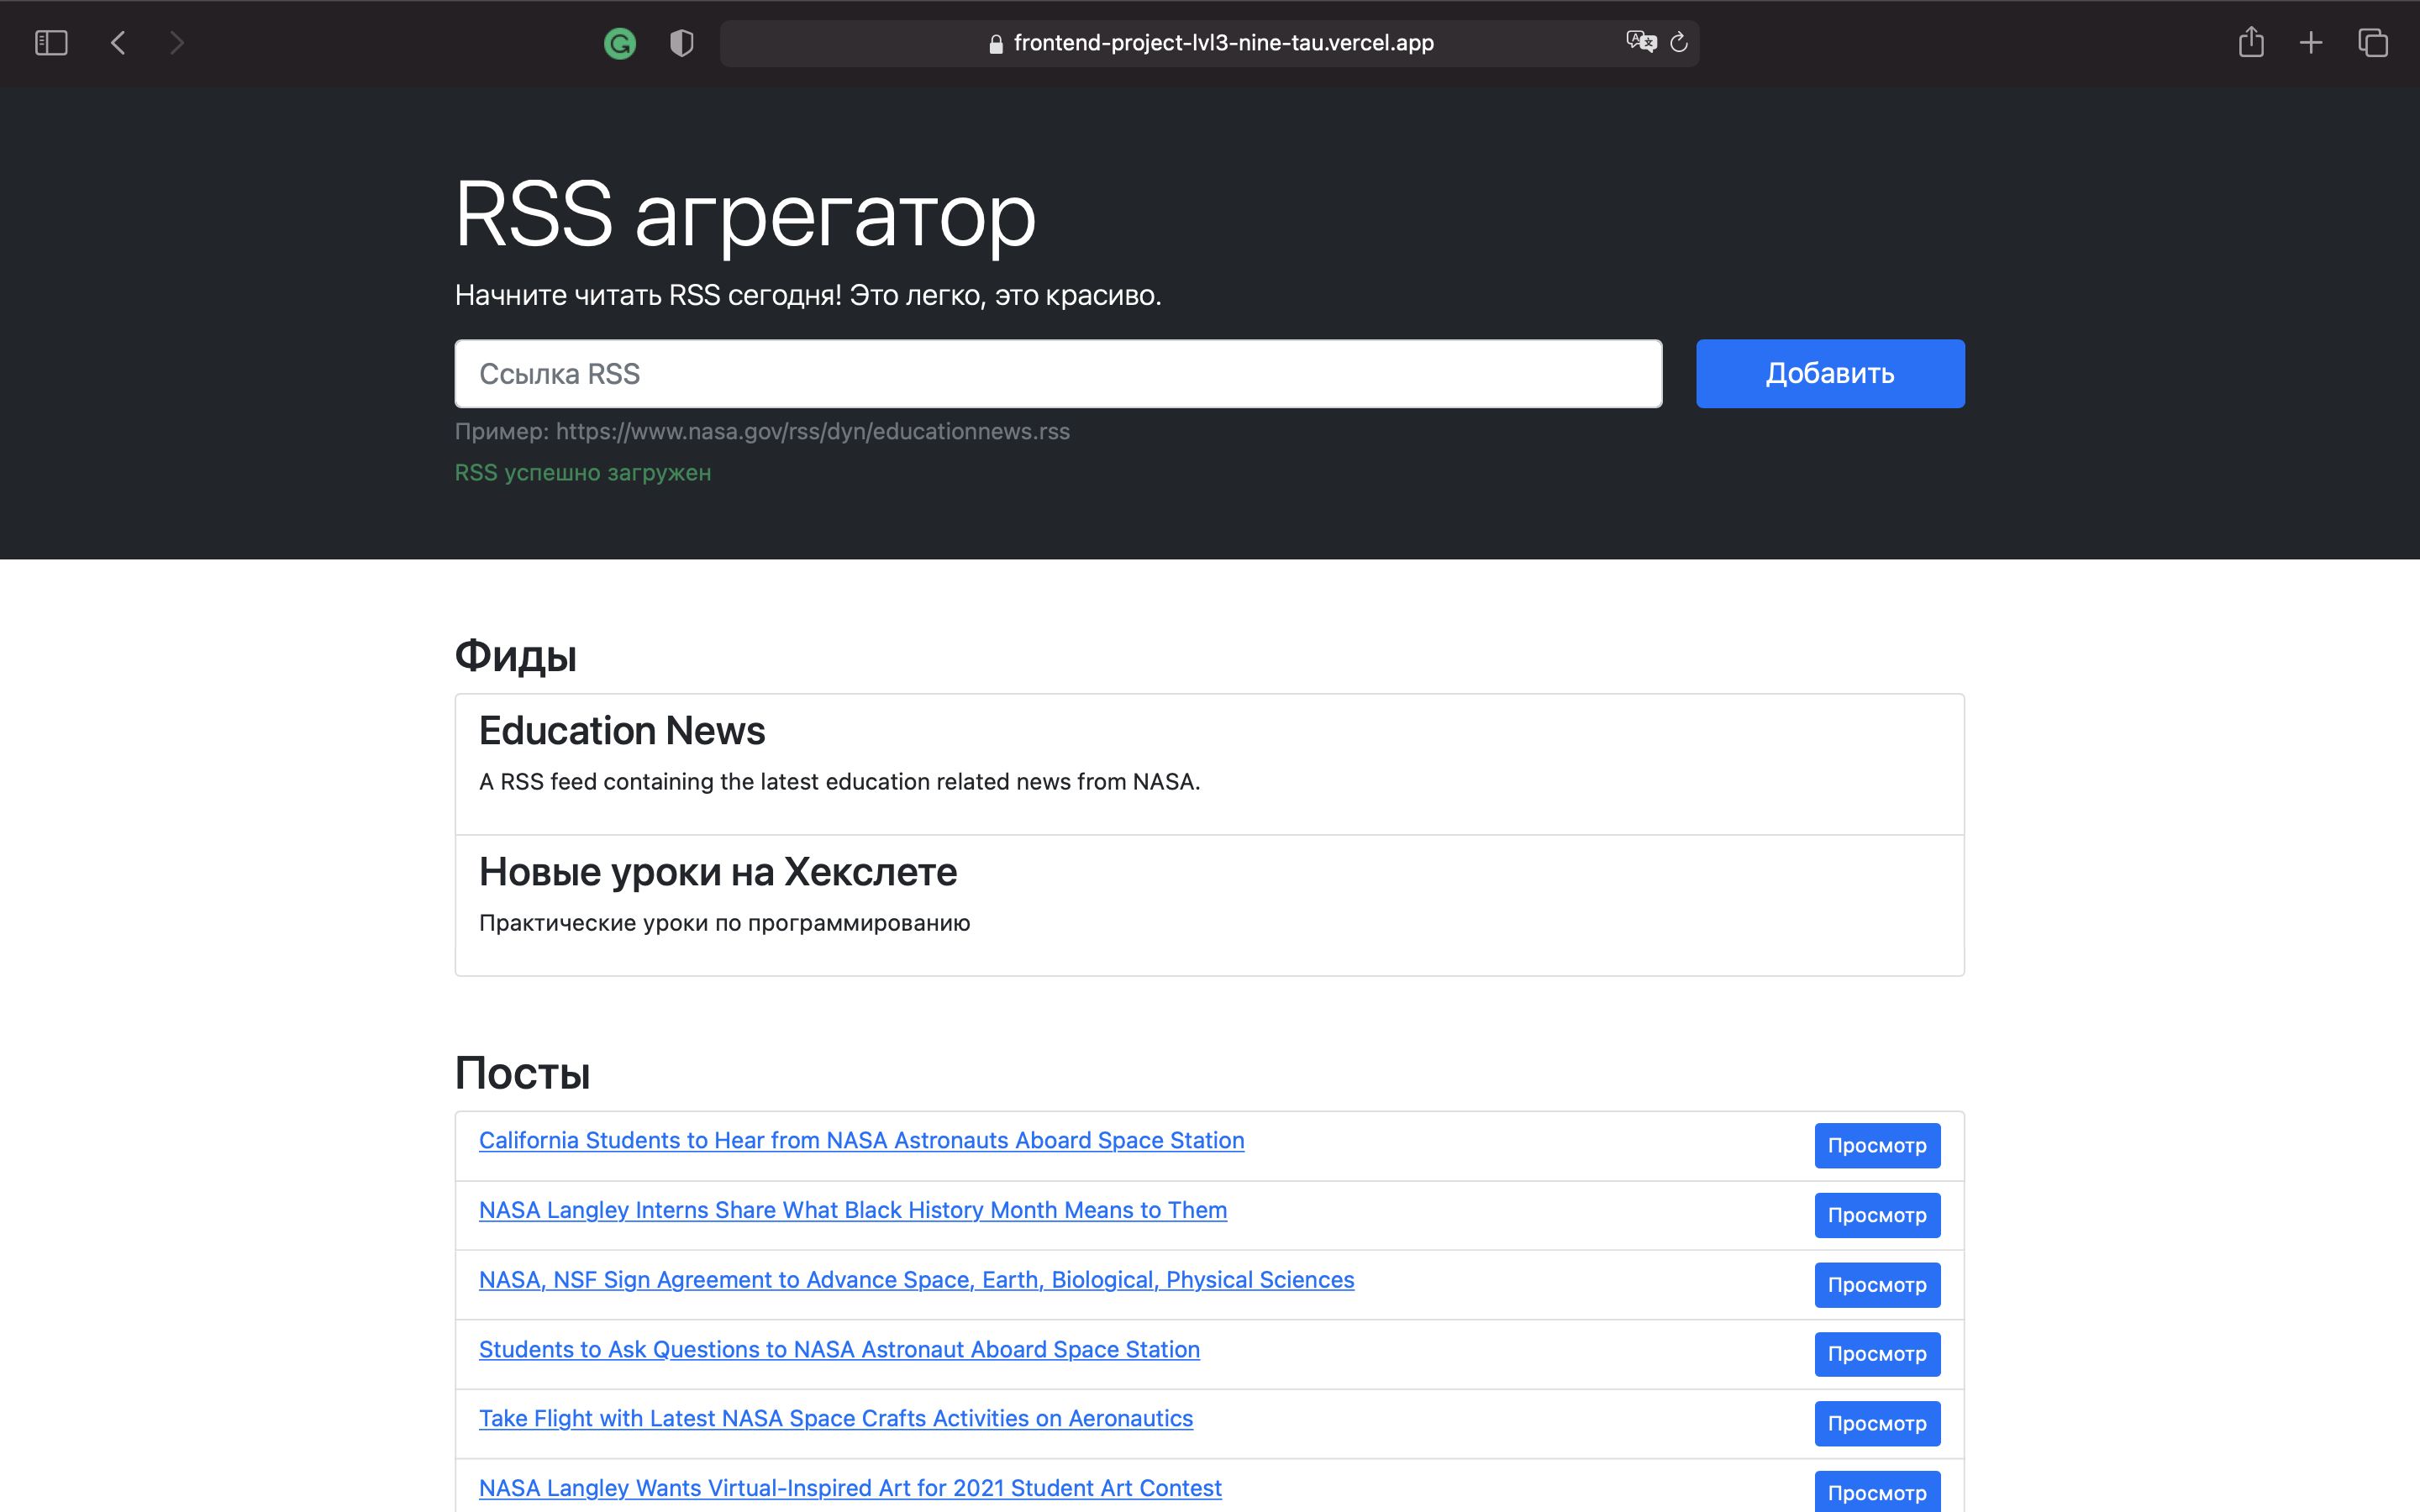The height and width of the screenshot is (1512, 2420).
Task: Click Просмотр for Take Flight post
Action: click(1877, 1424)
